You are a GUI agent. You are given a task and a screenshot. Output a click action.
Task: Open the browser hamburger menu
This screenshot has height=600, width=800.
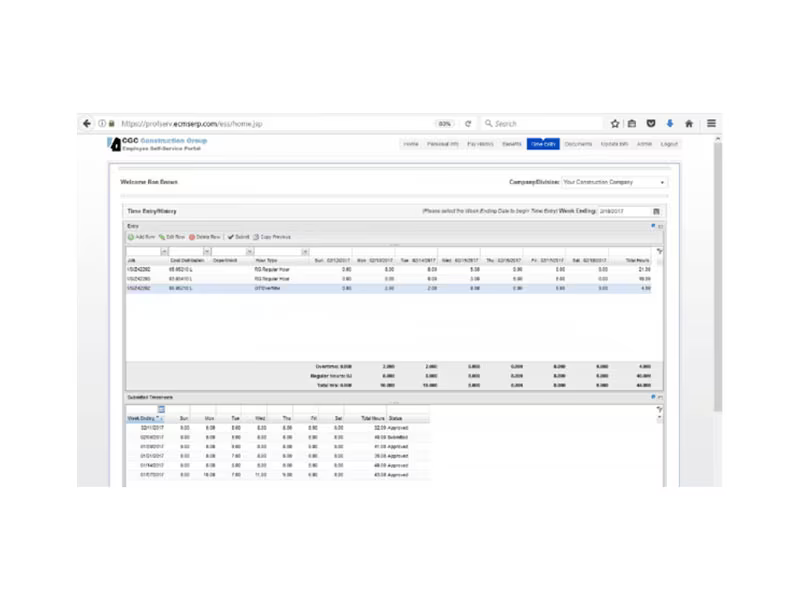711,123
